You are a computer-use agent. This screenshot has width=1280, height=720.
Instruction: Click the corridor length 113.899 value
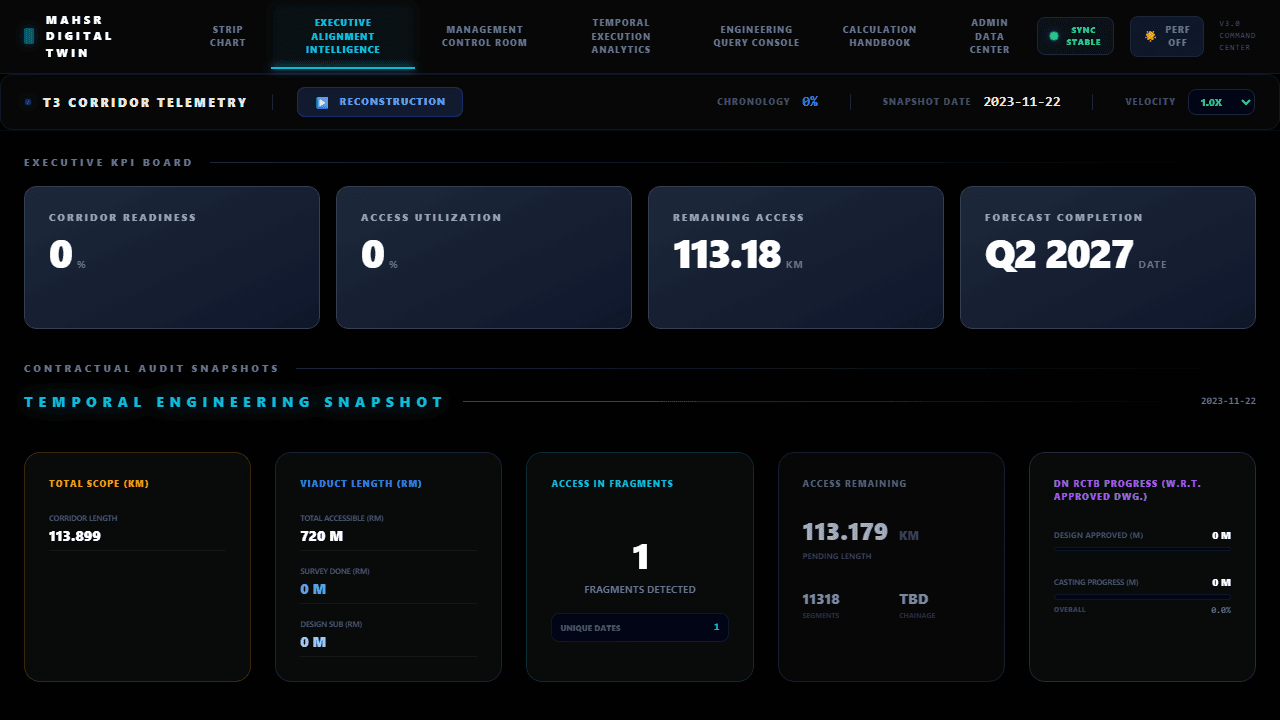tap(75, 536)
